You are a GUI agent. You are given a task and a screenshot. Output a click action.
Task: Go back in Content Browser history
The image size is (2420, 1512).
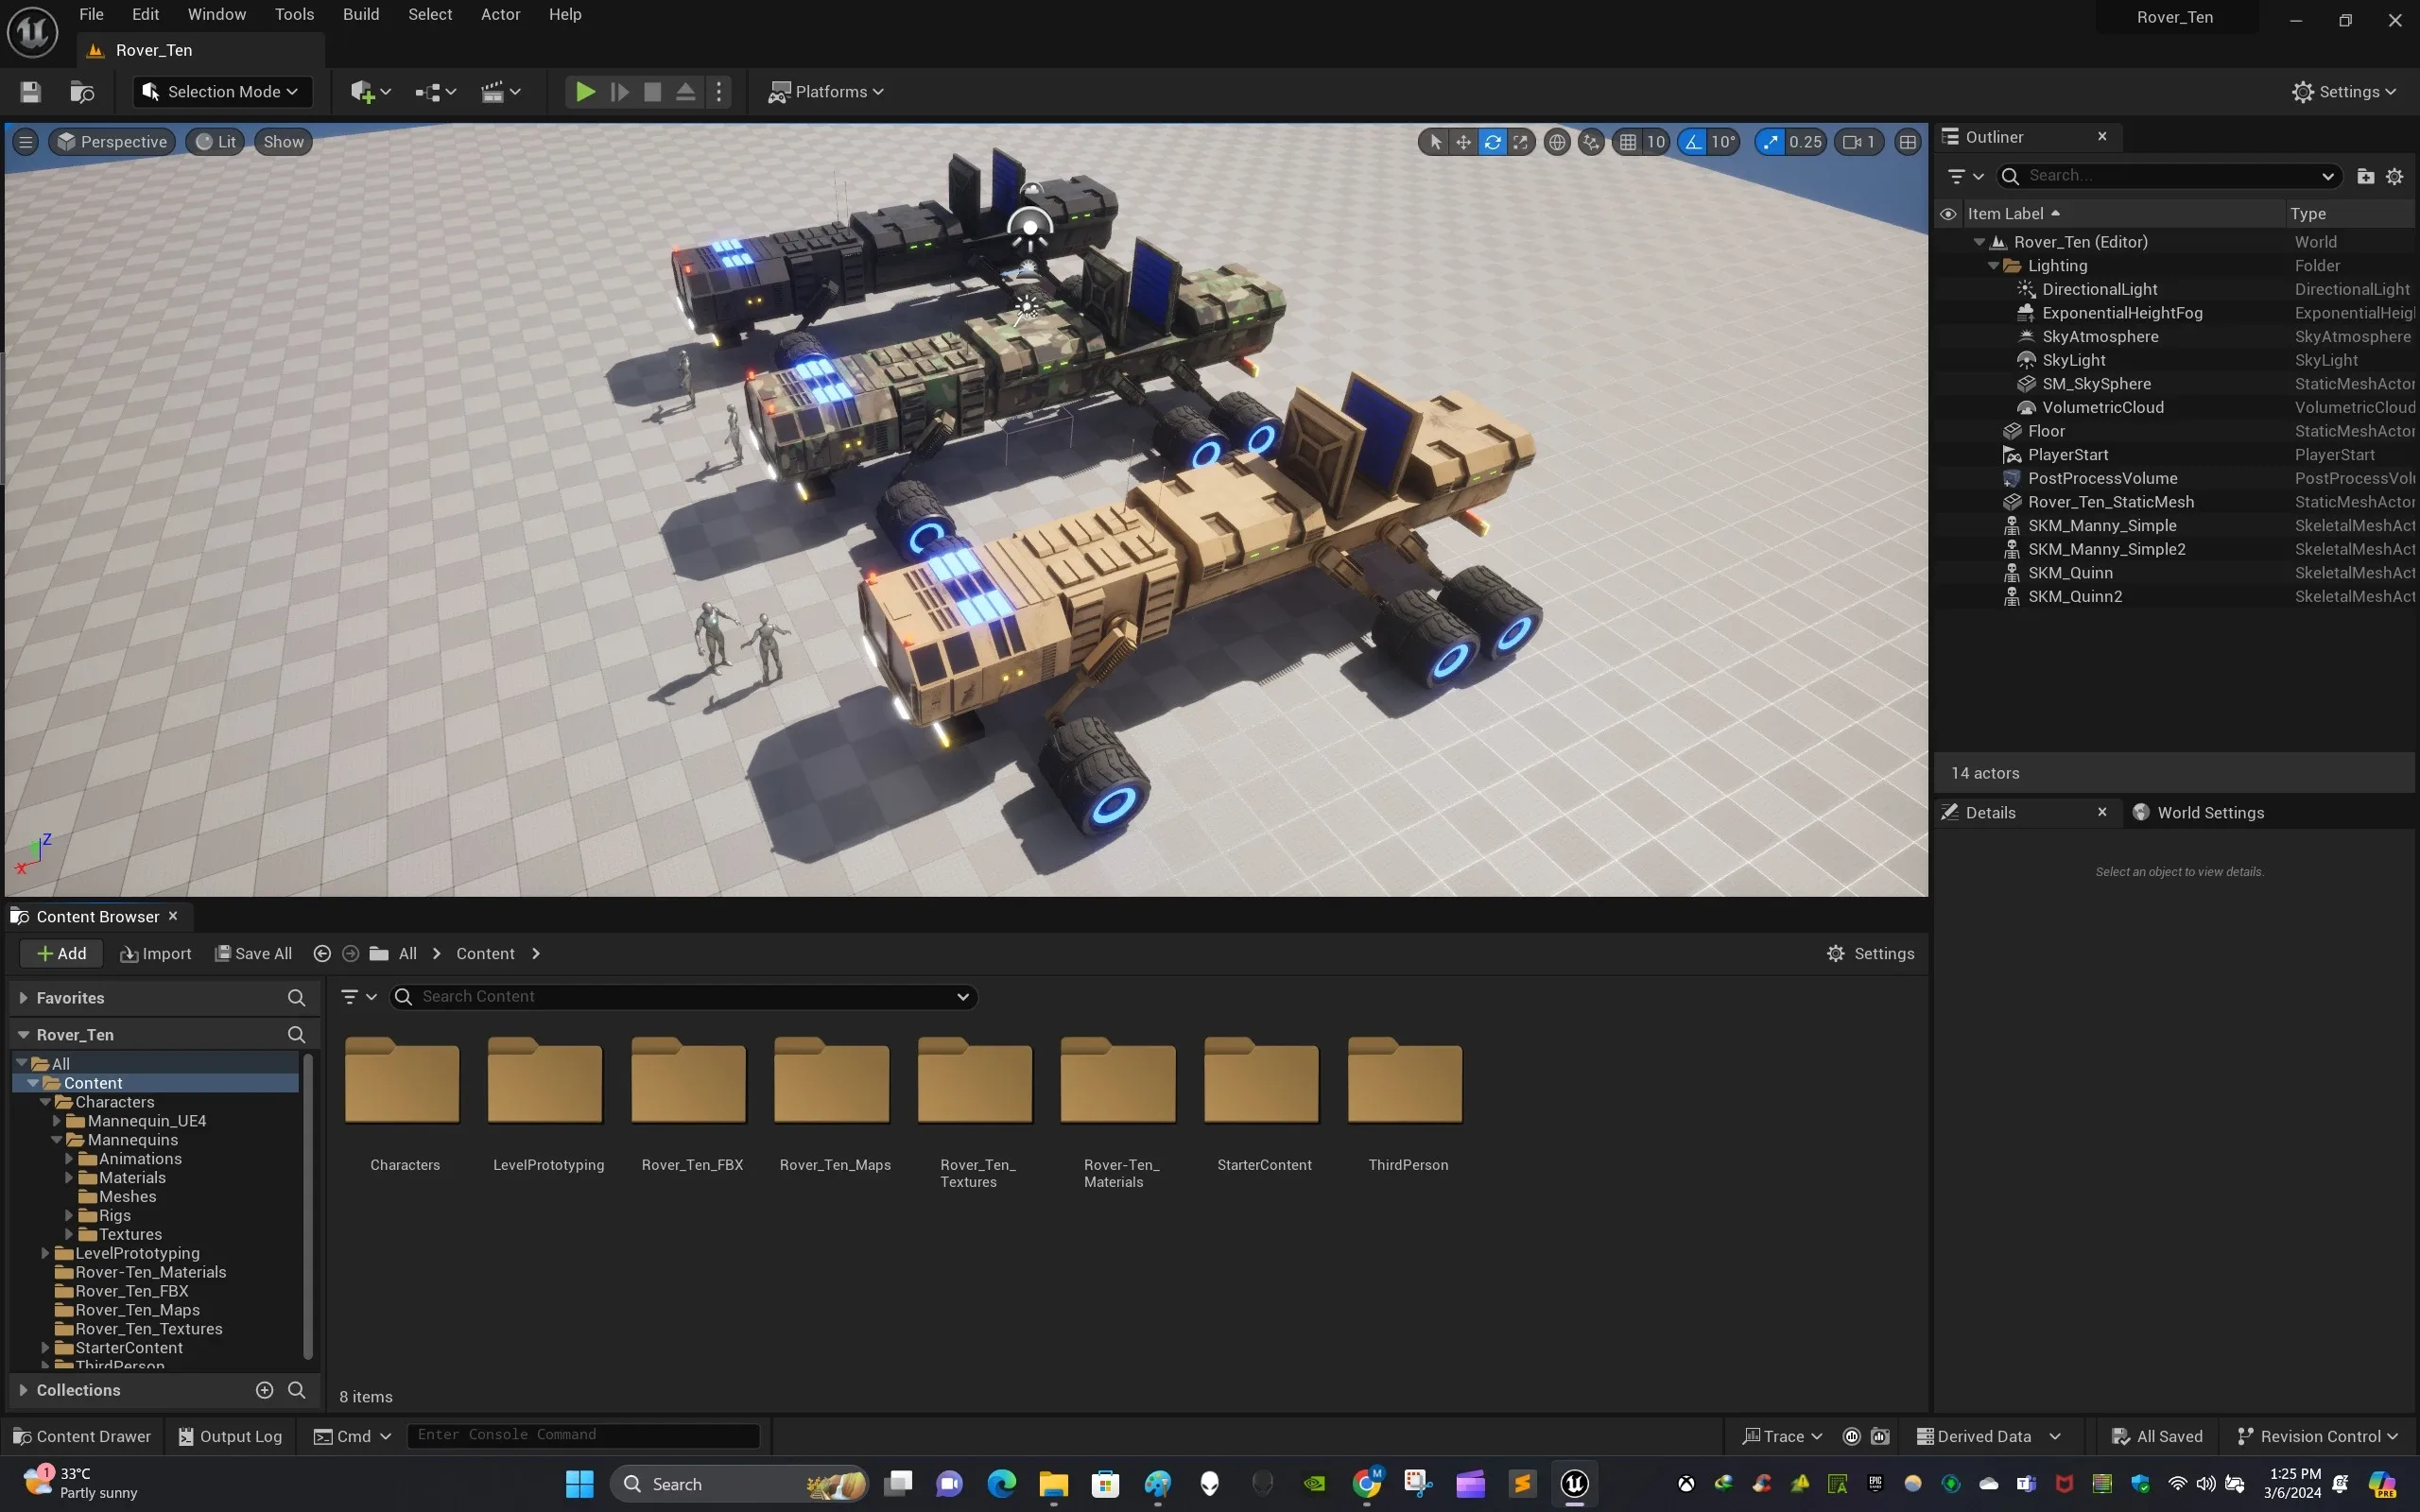tap(322, 954)
